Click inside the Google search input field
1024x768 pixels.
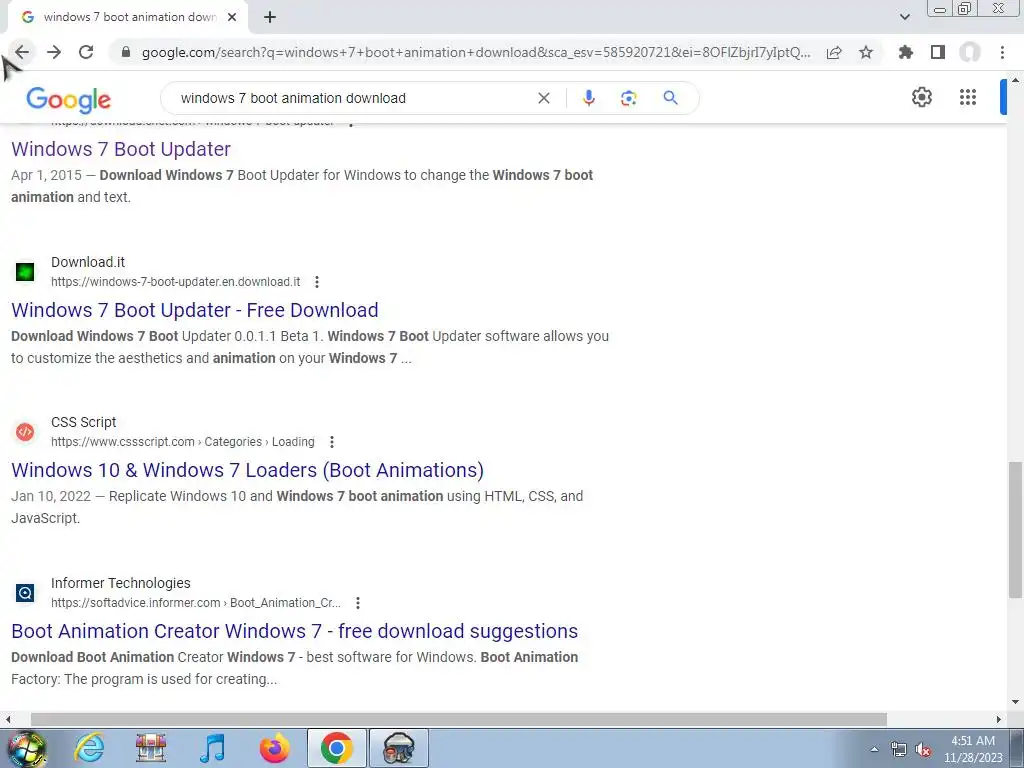(353, 98)
